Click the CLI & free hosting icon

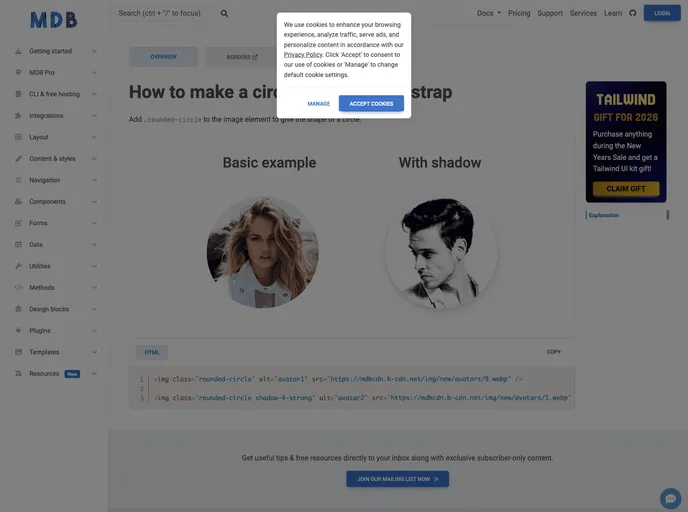click(x=18, y=94)
